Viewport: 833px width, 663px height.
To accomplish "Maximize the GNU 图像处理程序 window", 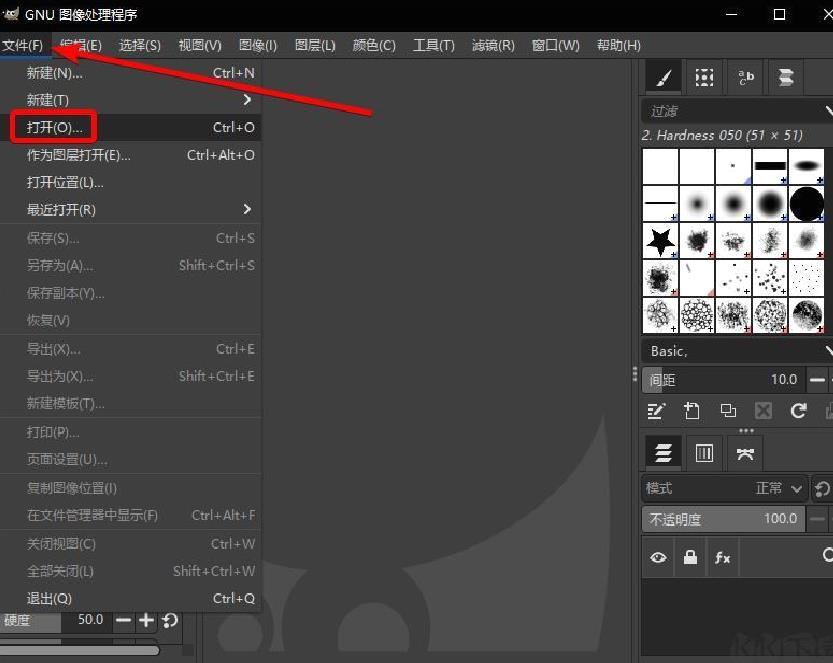I will point(779,14).
